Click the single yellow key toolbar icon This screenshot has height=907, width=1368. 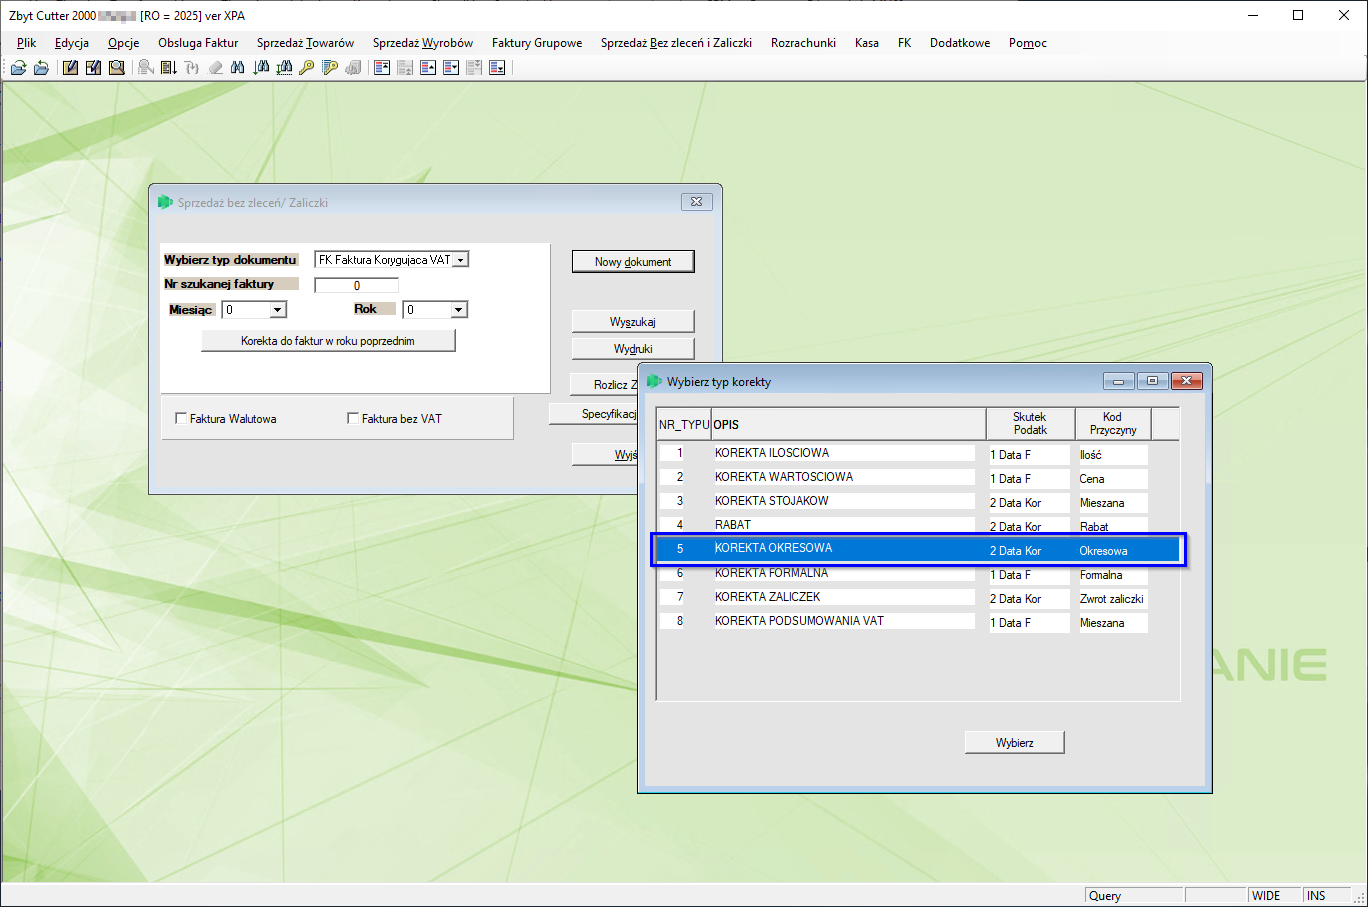pyautogui.click(x=306, y=68)
